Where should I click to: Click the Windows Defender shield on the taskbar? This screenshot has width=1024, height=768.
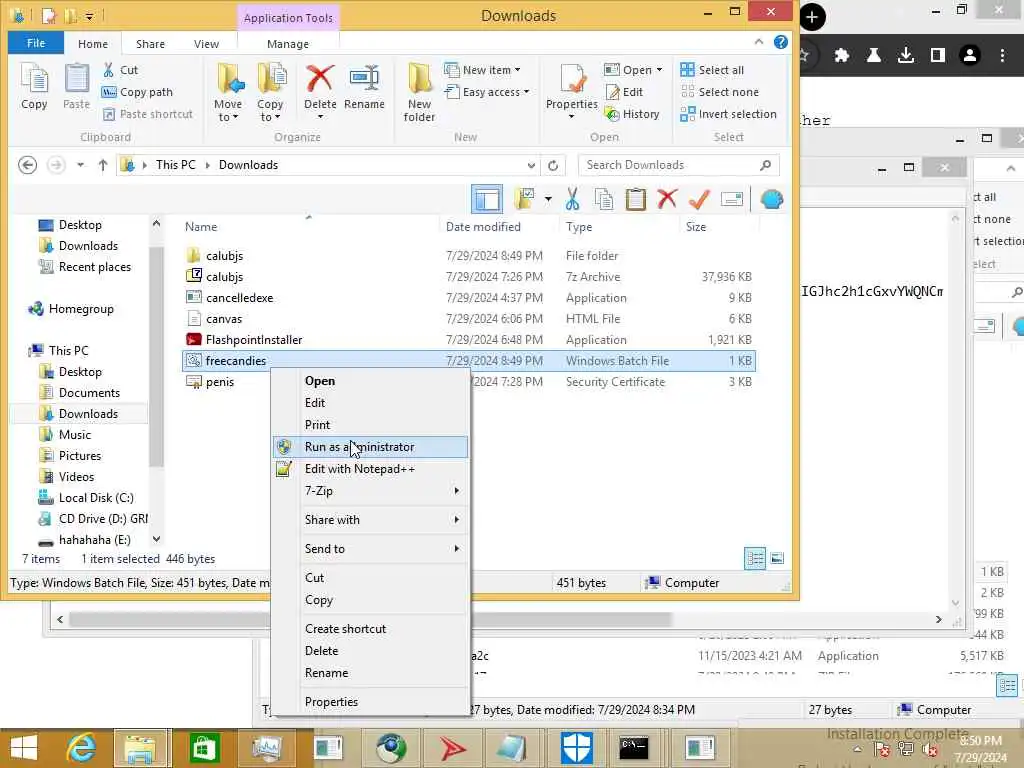click(x=577, y=748)
